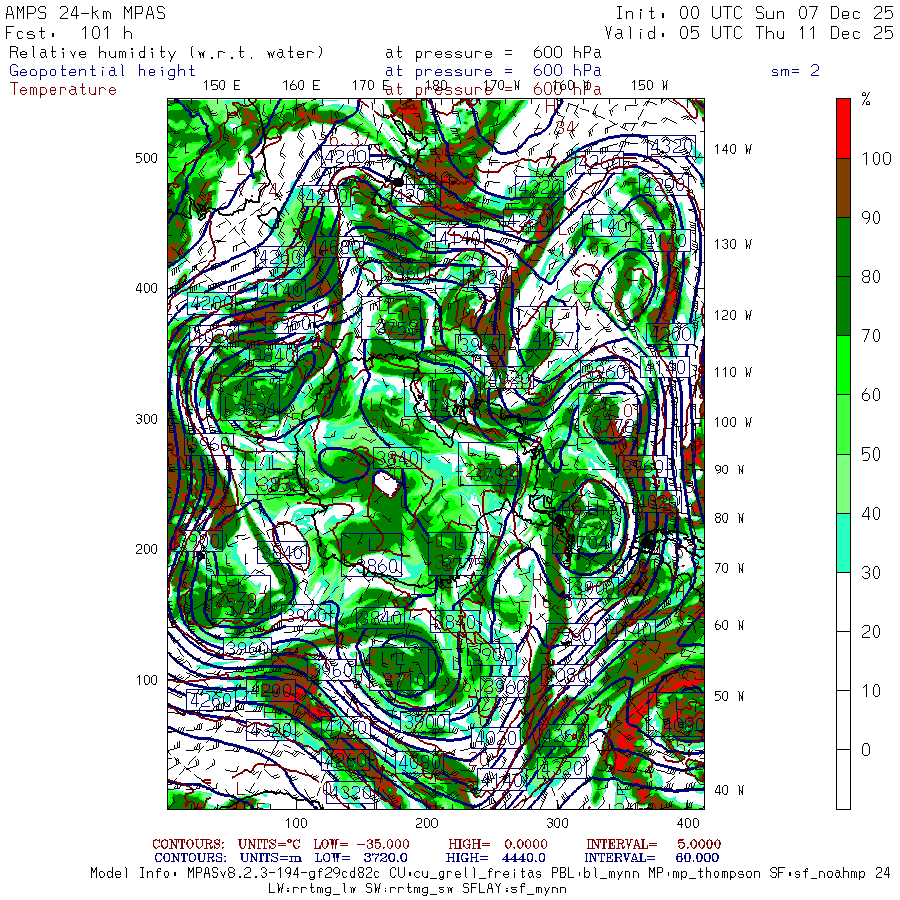Click the 'Valid: 05 UTC Thu 11 Dec 25' text
This screenshot has width=900, height=900.
coord(749,33)
